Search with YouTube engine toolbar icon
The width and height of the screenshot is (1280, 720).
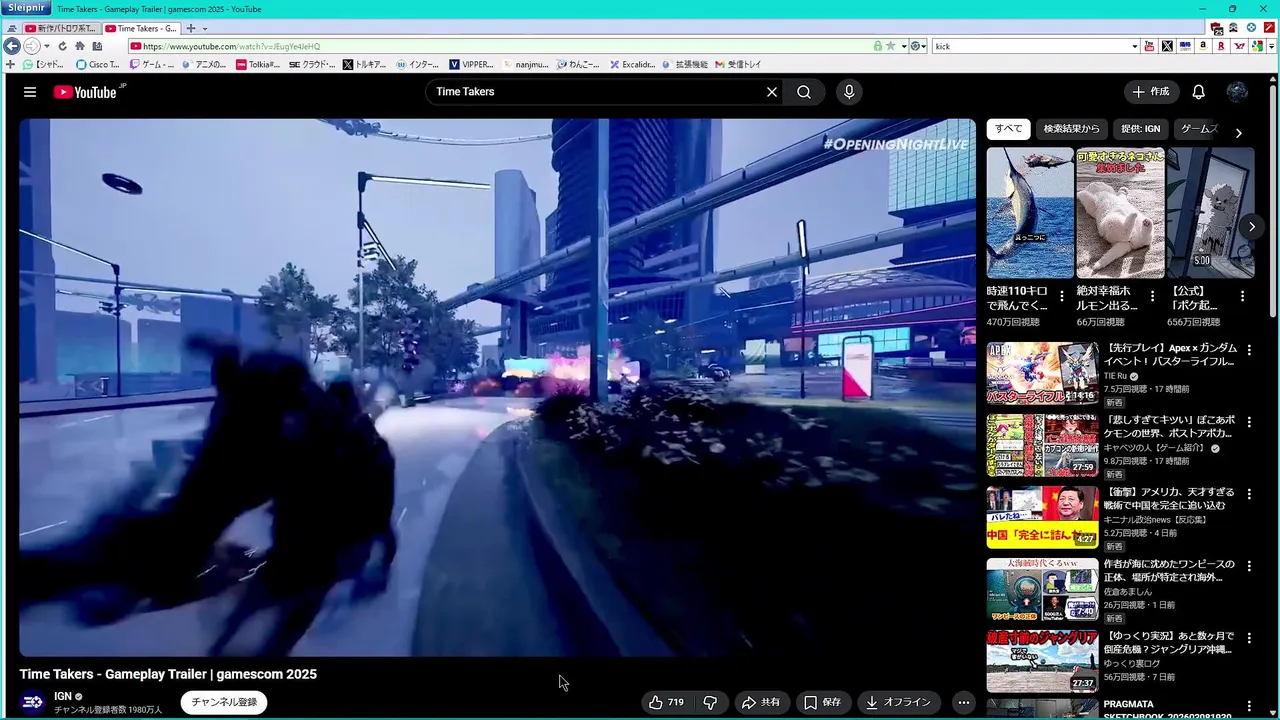(x=1149, y=46)
